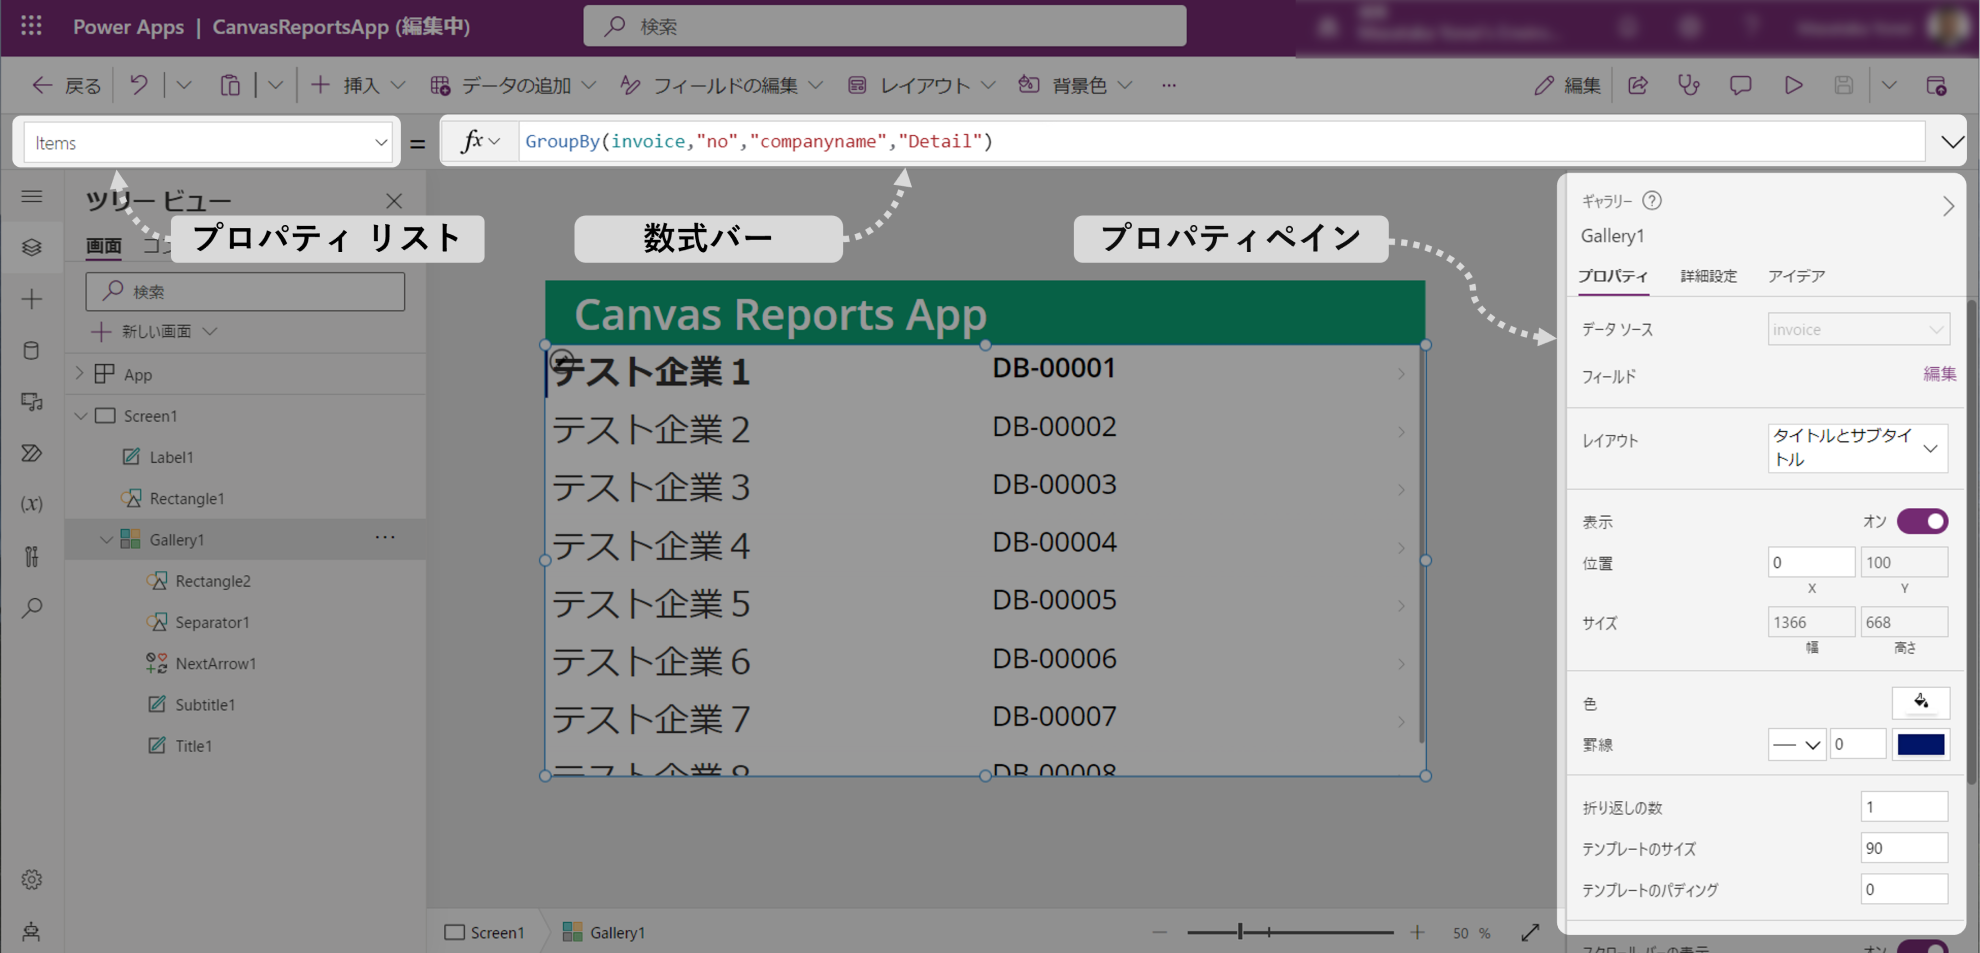The image size is (1980, 953).
Task: Open the 色 fill color picker
Action: pos(1921,703)
